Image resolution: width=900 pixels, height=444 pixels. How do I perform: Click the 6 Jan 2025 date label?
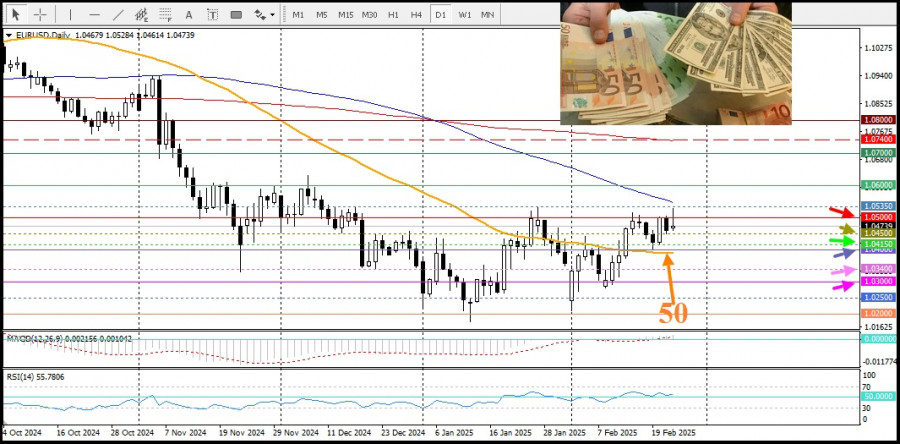point(453,433)
